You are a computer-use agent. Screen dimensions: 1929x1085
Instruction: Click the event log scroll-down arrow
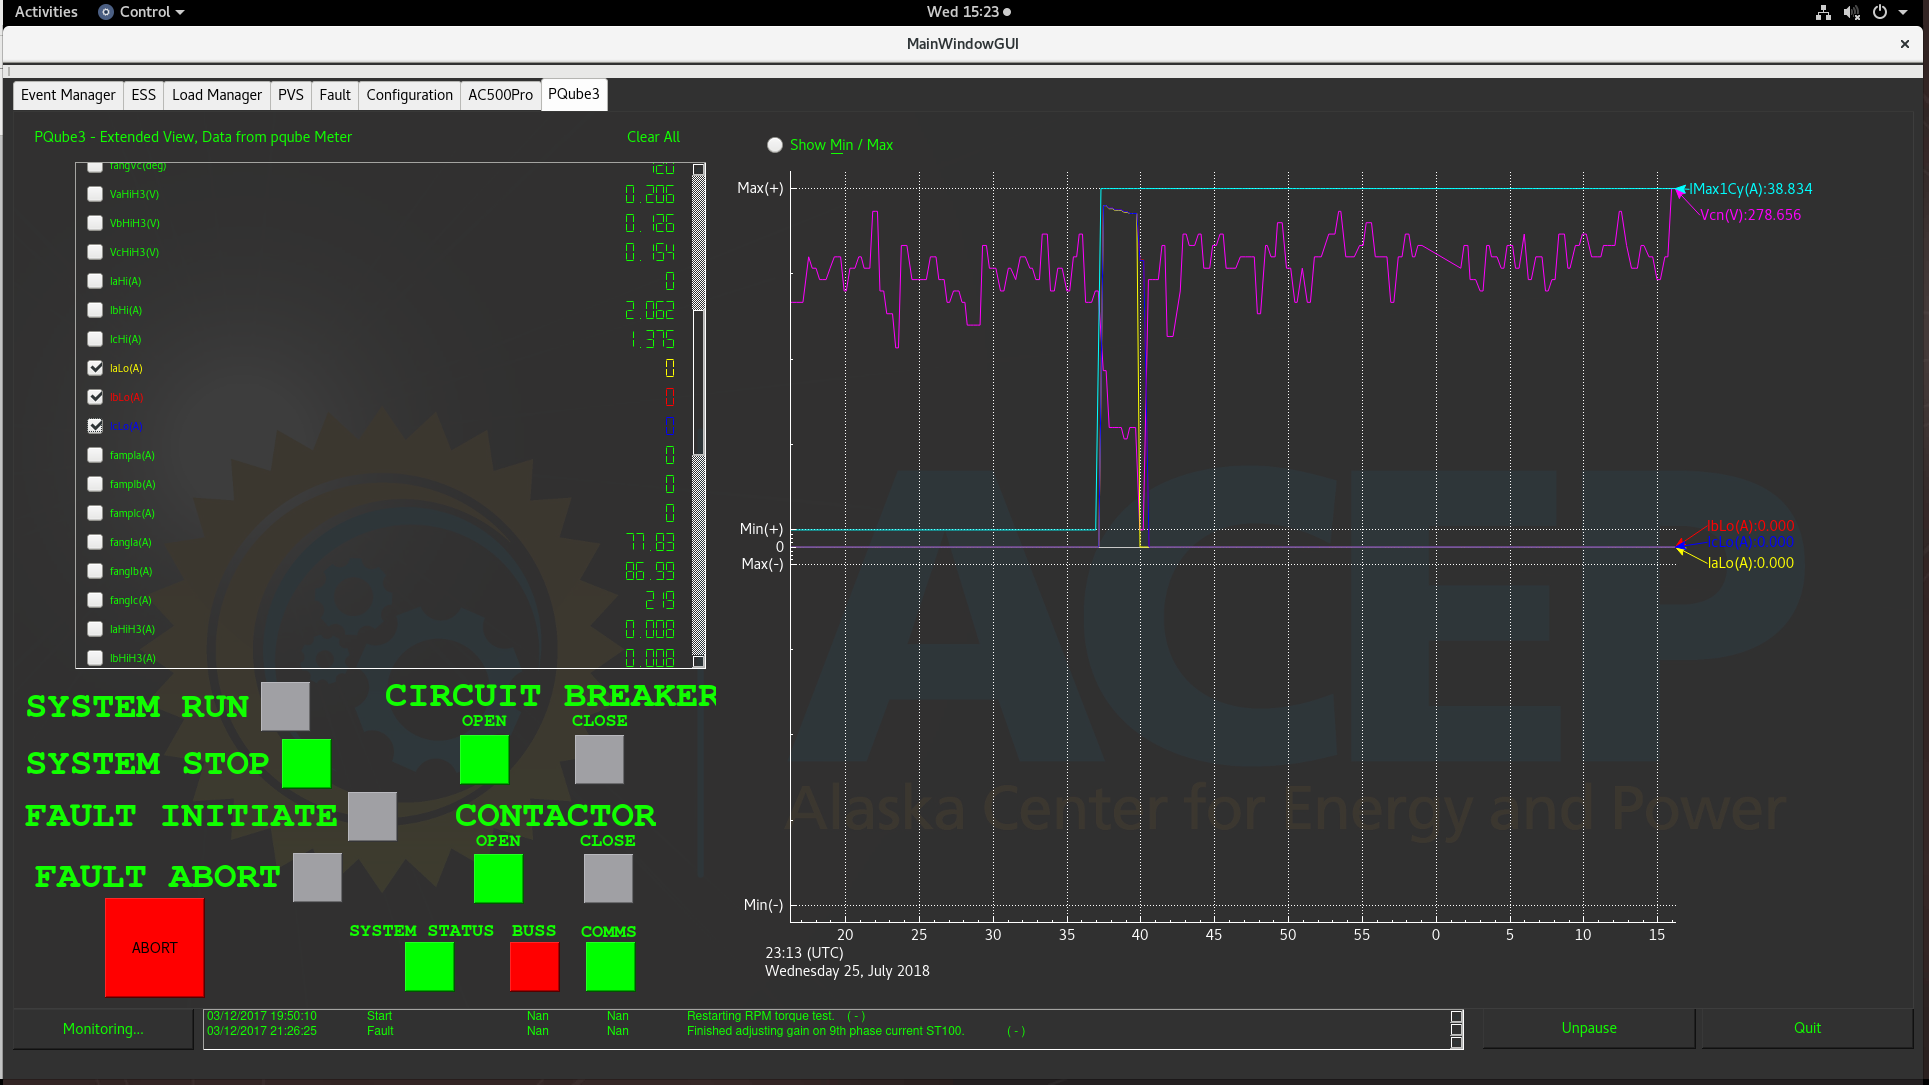pyautogui.click(x=1457, y=1042)
